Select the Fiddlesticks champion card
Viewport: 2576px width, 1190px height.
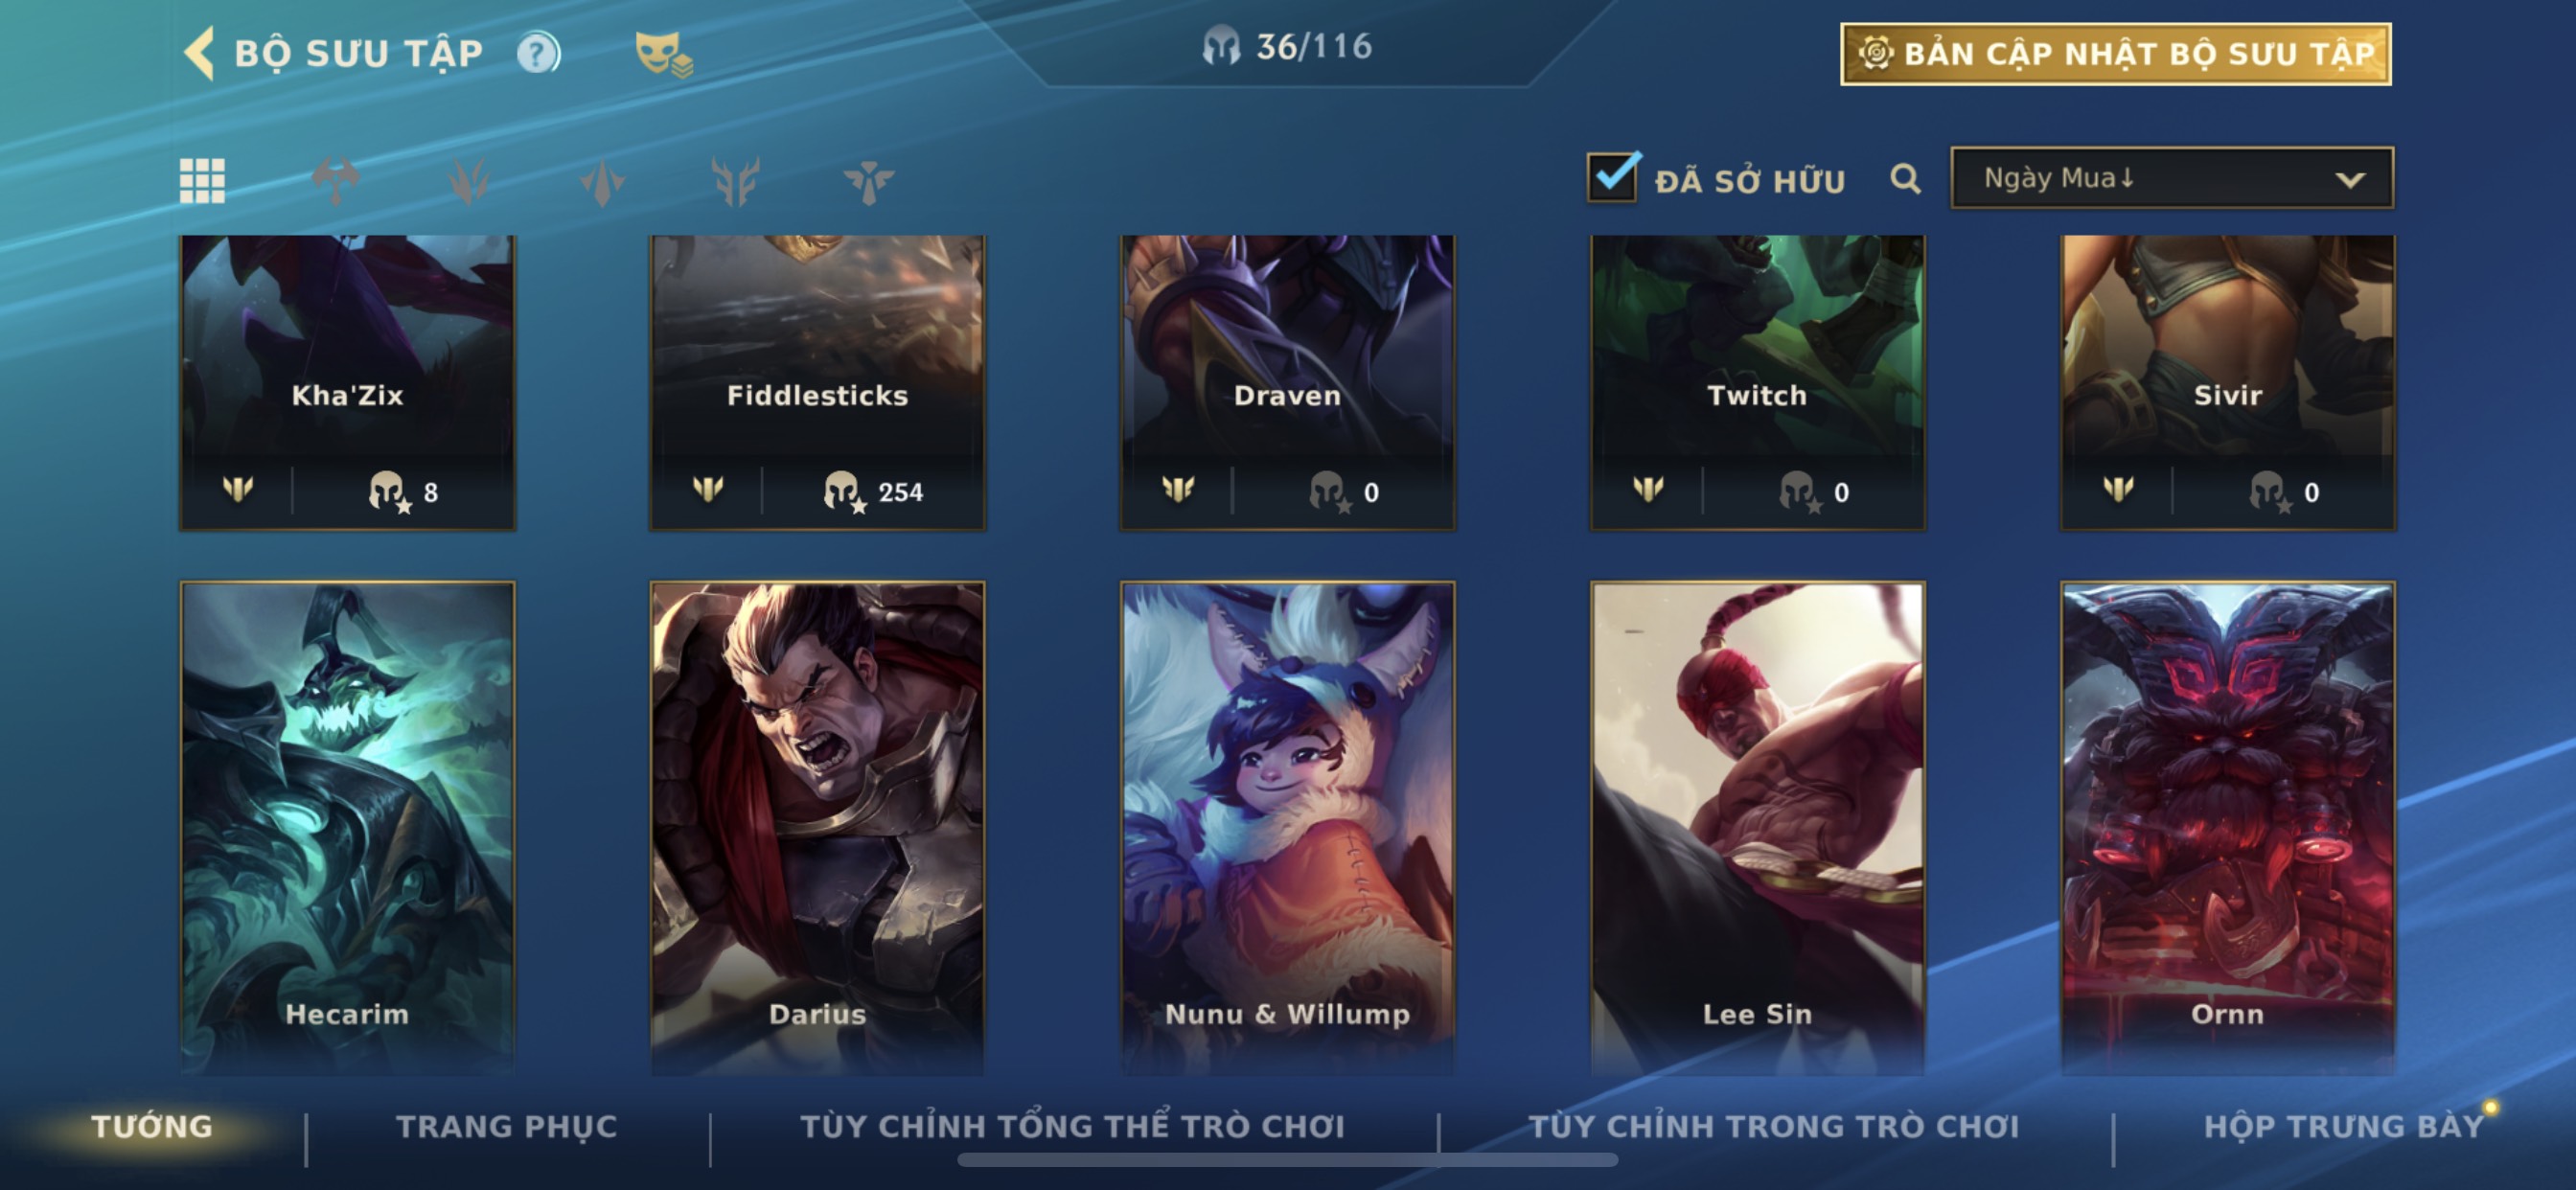(x=817, y=382)
